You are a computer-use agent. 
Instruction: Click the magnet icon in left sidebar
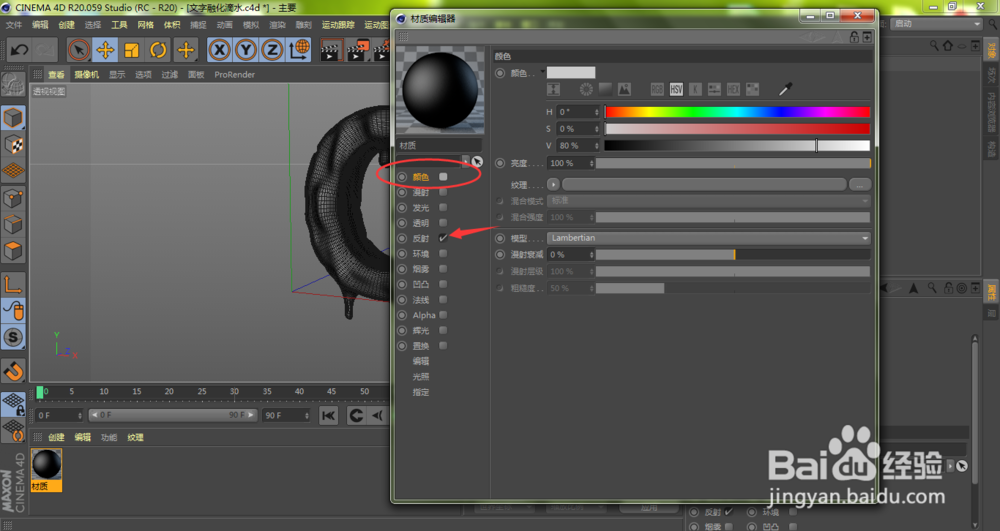pyautogui.click(x=13, y=370)
